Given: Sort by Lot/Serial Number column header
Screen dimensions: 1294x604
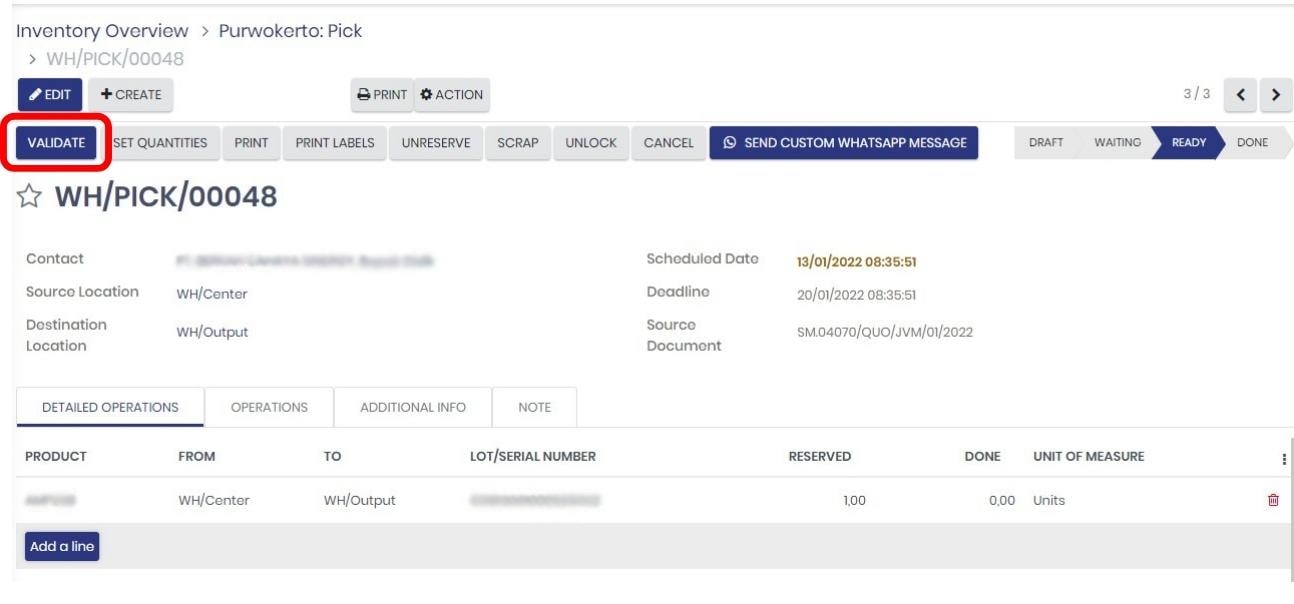Looking at the screenshot, I should pos(533,456).
